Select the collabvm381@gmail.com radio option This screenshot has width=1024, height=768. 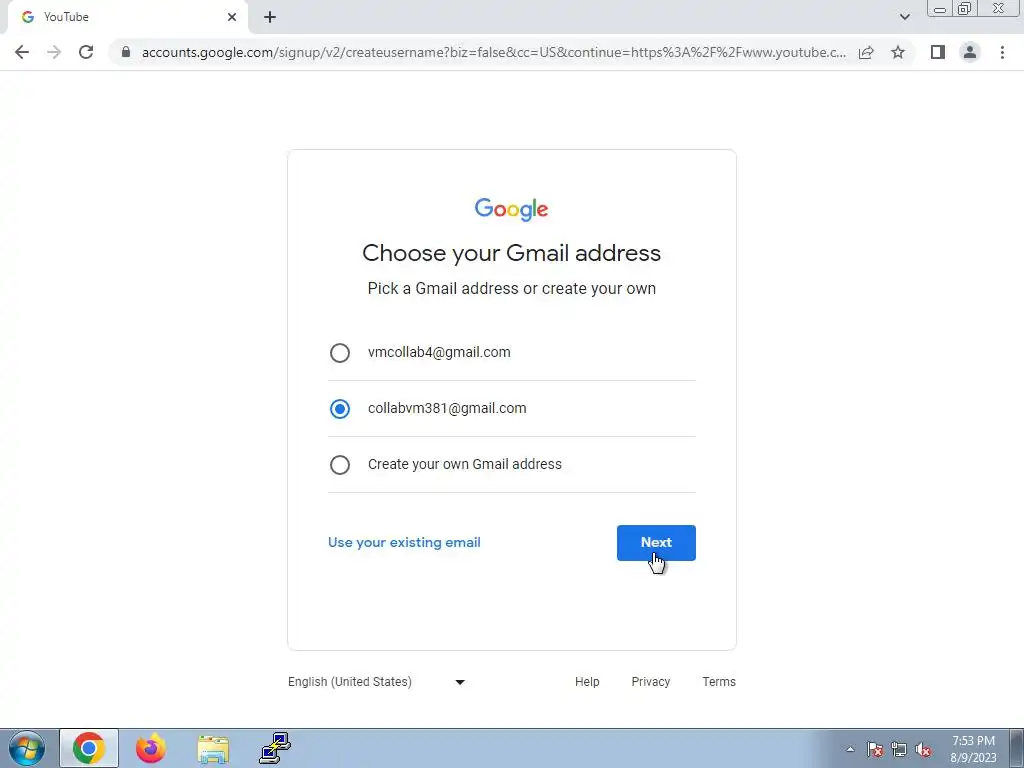coord(340,409)
